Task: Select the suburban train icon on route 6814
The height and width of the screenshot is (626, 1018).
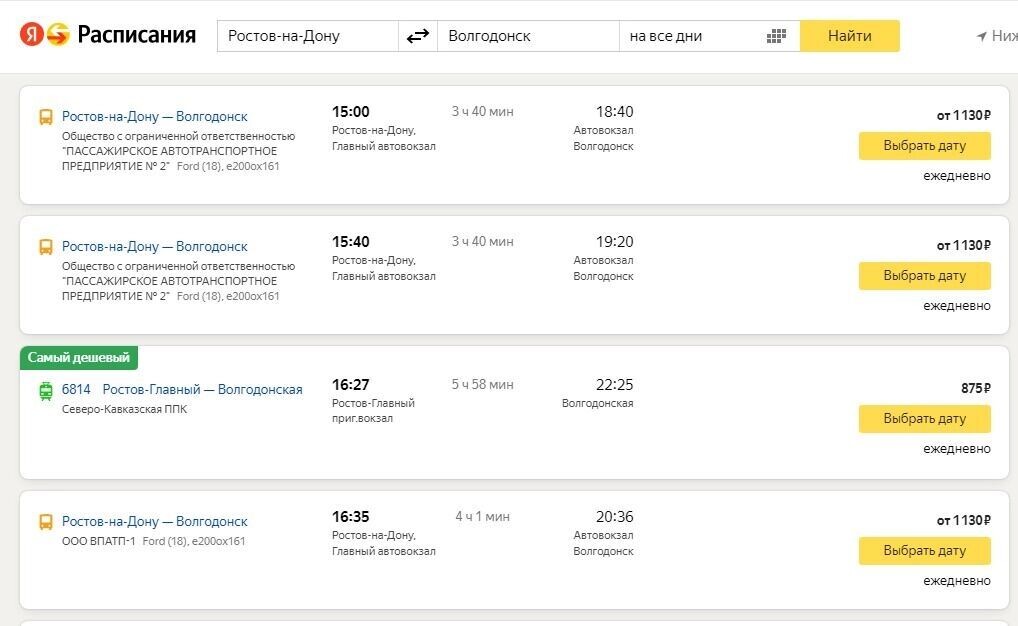Action: pos(46,390)
